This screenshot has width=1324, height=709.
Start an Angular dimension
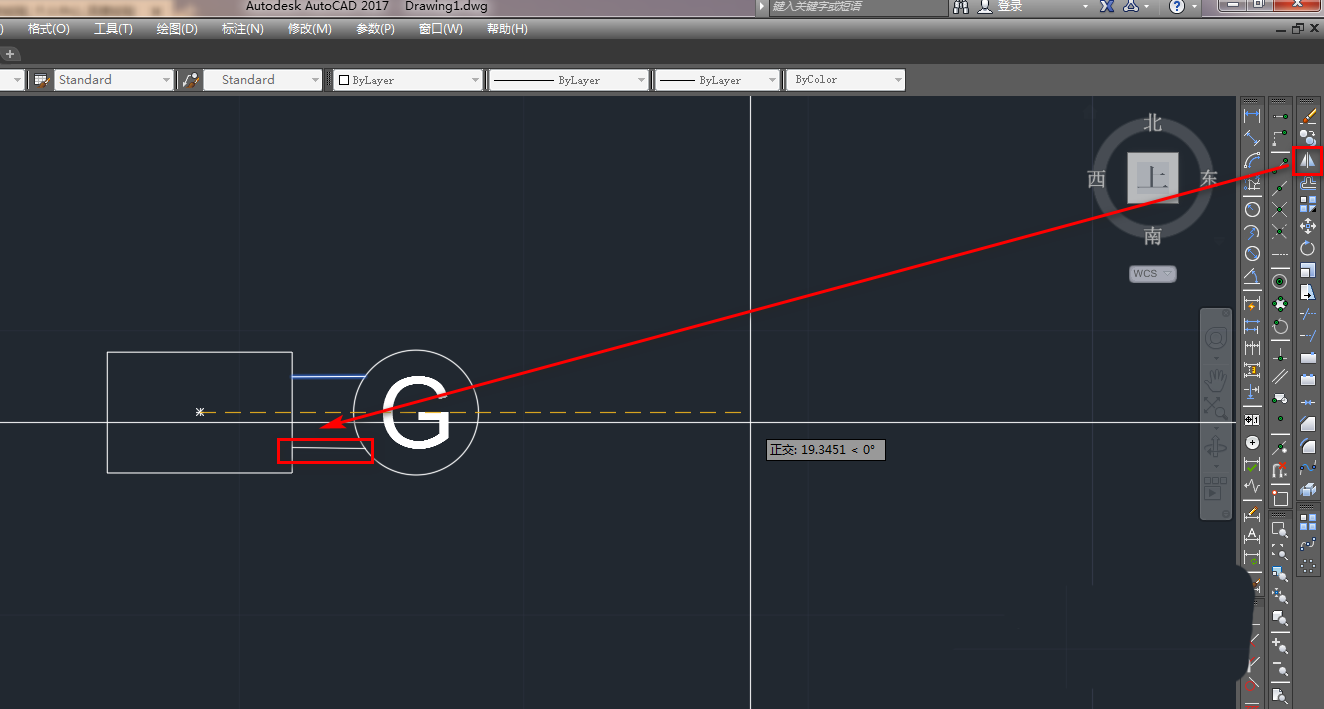(x=1252, y=275)
